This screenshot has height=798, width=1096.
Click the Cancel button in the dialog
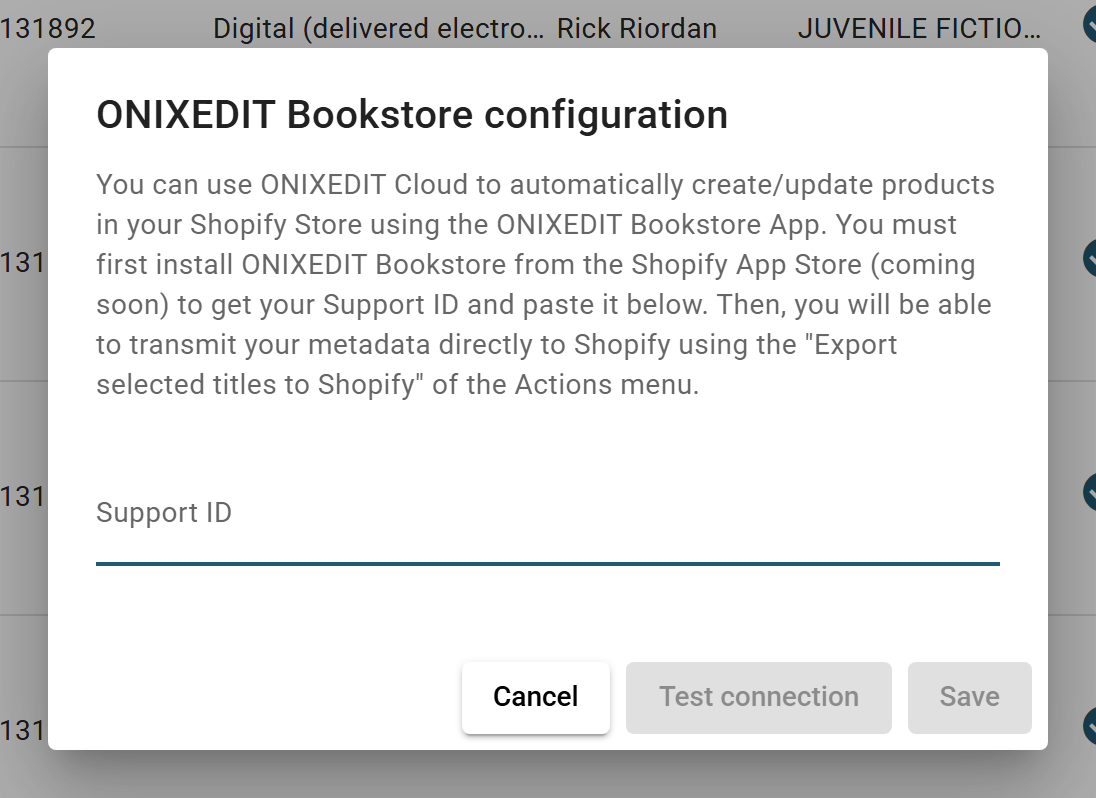(535, 697)
